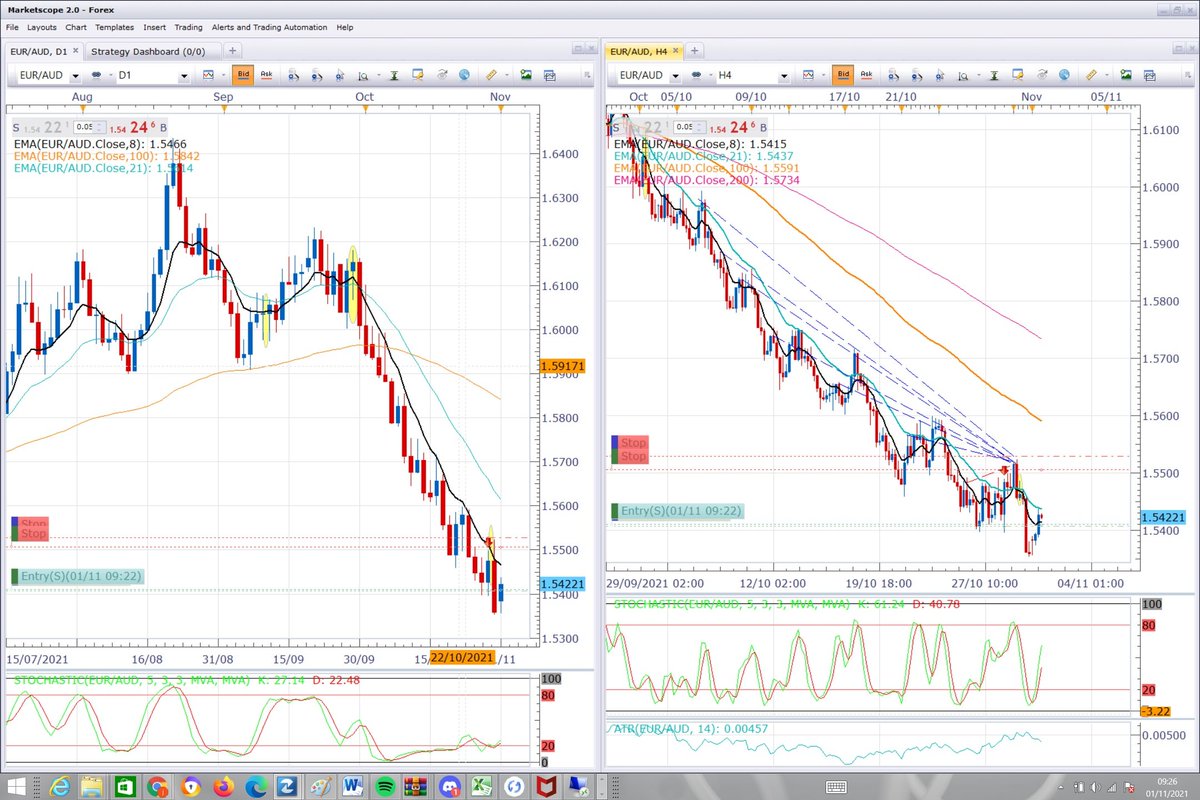Viewport: 1200px width, 800px height.
Task: Click cursor pointer mode icon in D1 toolbar
Action: pos(341,76)
